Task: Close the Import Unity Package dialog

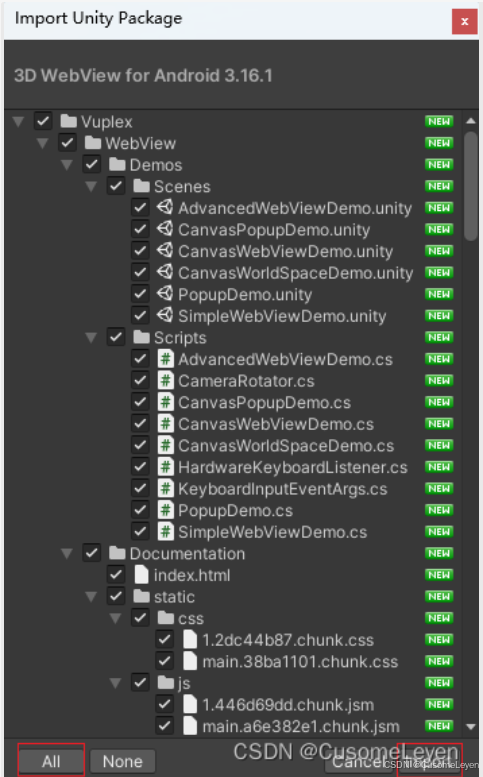Action: (464, 21)
